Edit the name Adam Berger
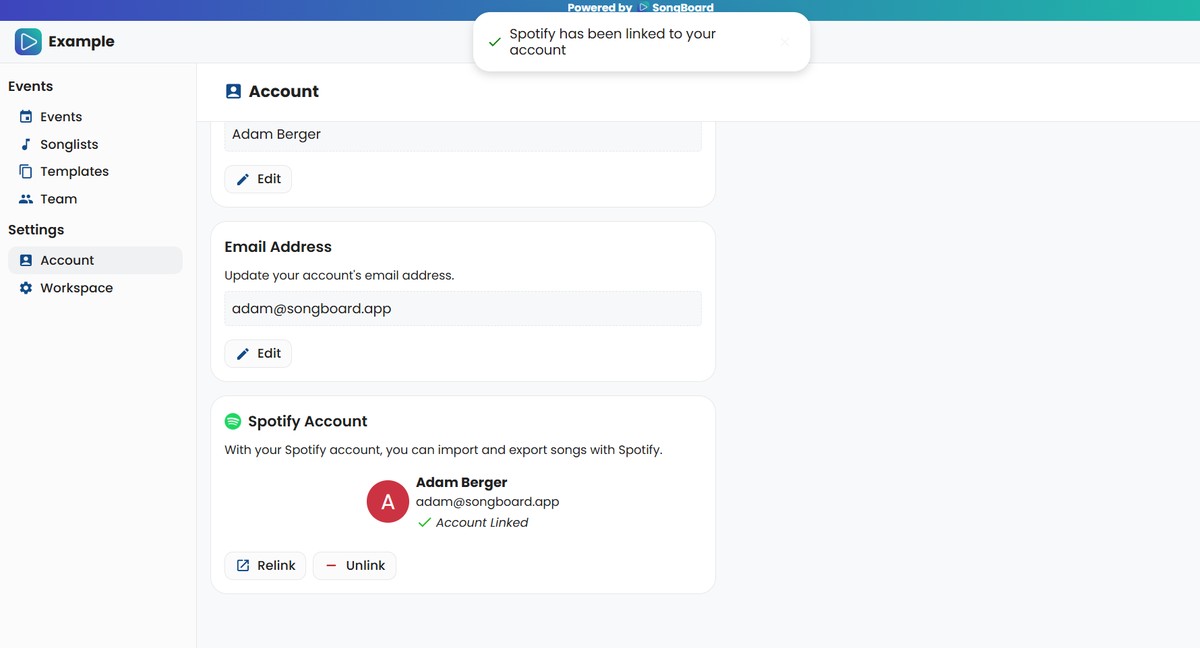Viewport: 1200px width, 648px height. tap(258, 179)
